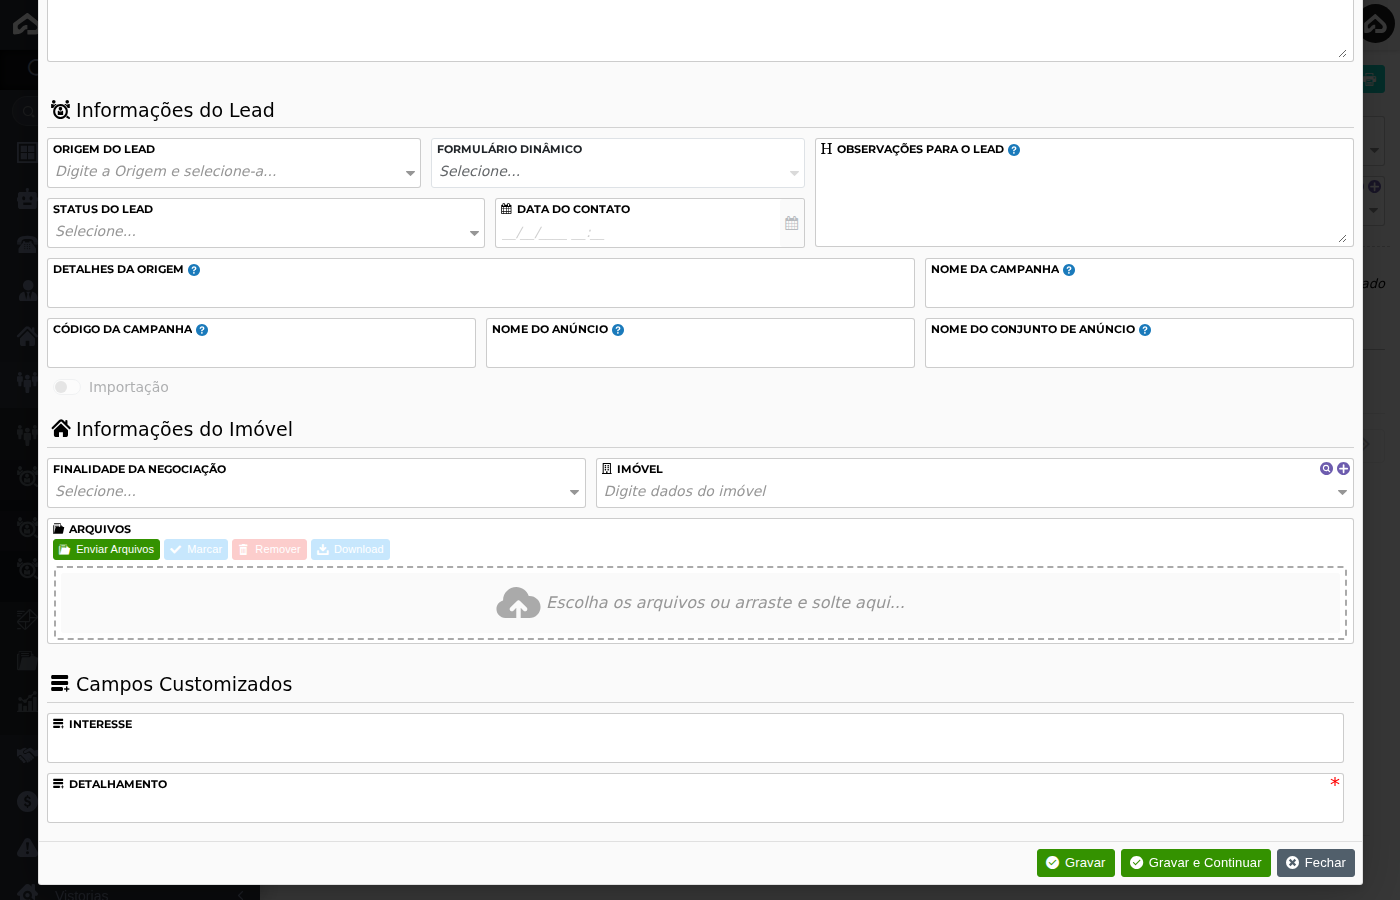Click cloud upload icon in drop area
This screenshot has width=1400, height=900.
(518, 603)
